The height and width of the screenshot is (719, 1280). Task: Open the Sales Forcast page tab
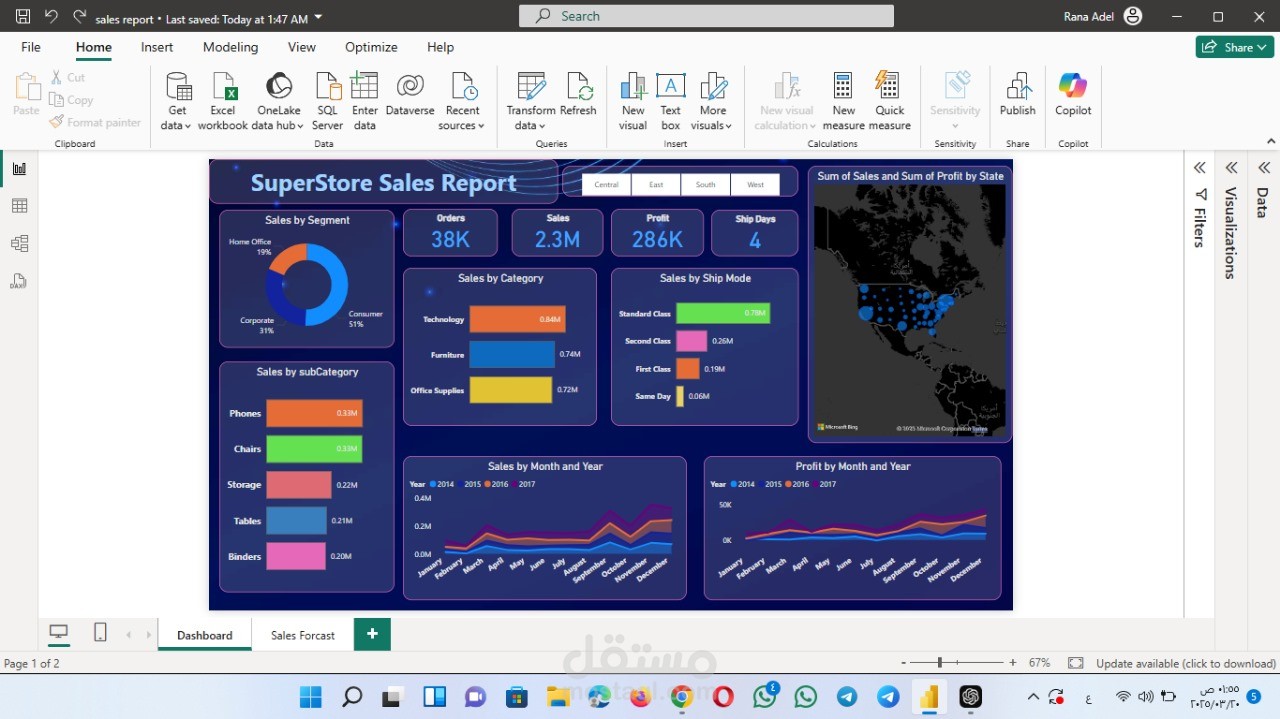click(x=302, y=635)
